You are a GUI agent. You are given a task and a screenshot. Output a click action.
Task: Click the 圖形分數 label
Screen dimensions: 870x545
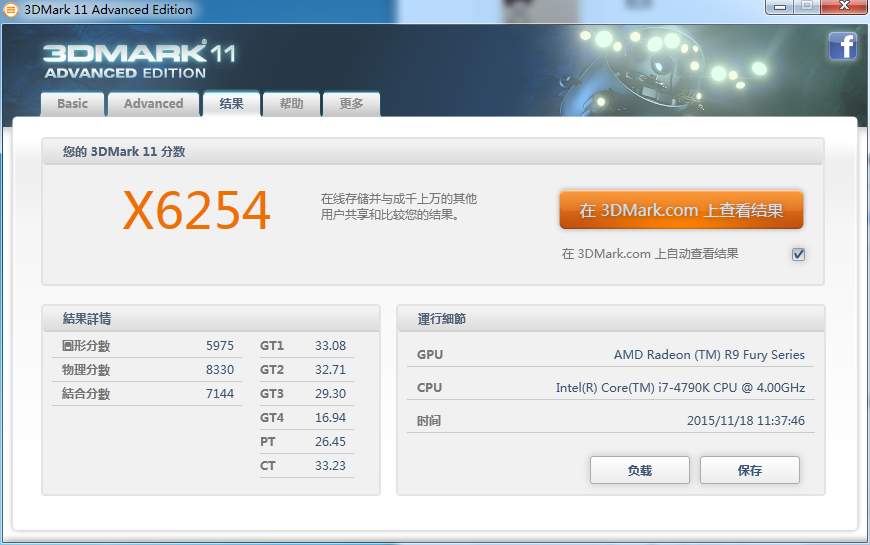pos(86,346)
